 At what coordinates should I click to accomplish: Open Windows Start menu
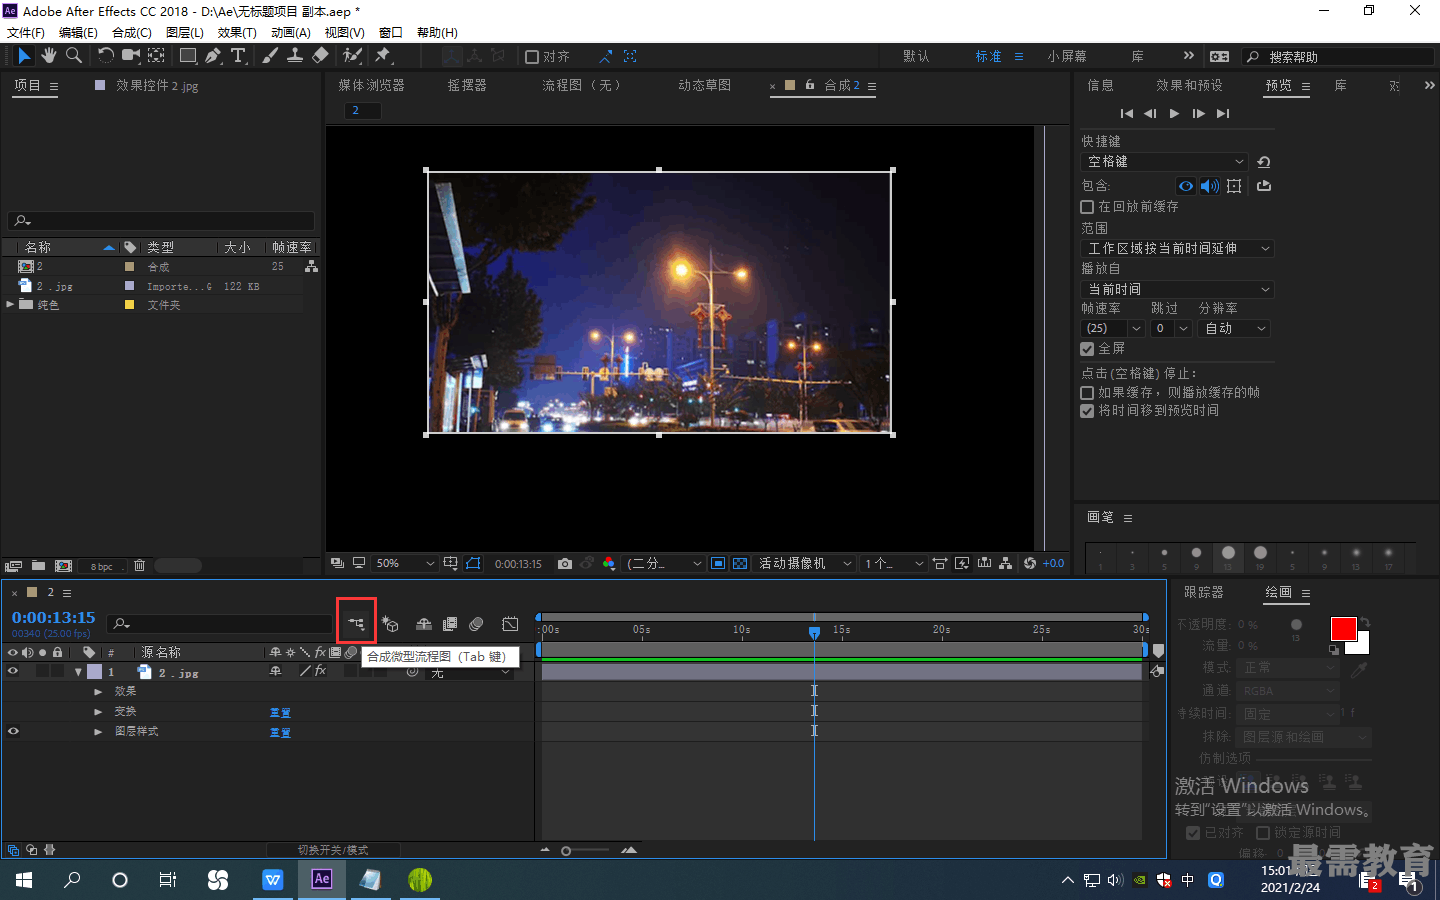coord(24,880)
